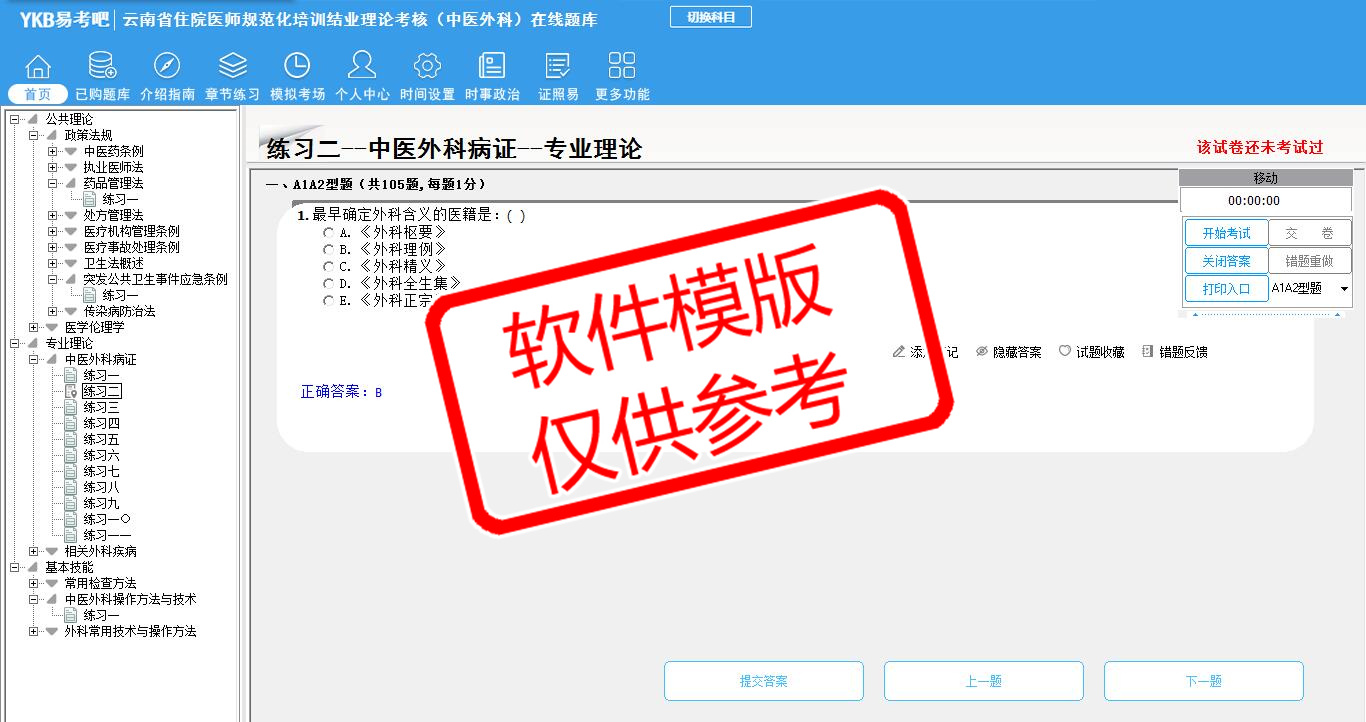Select answer option B 《外科理例》
1366x722 pixels.
point(328,250)
